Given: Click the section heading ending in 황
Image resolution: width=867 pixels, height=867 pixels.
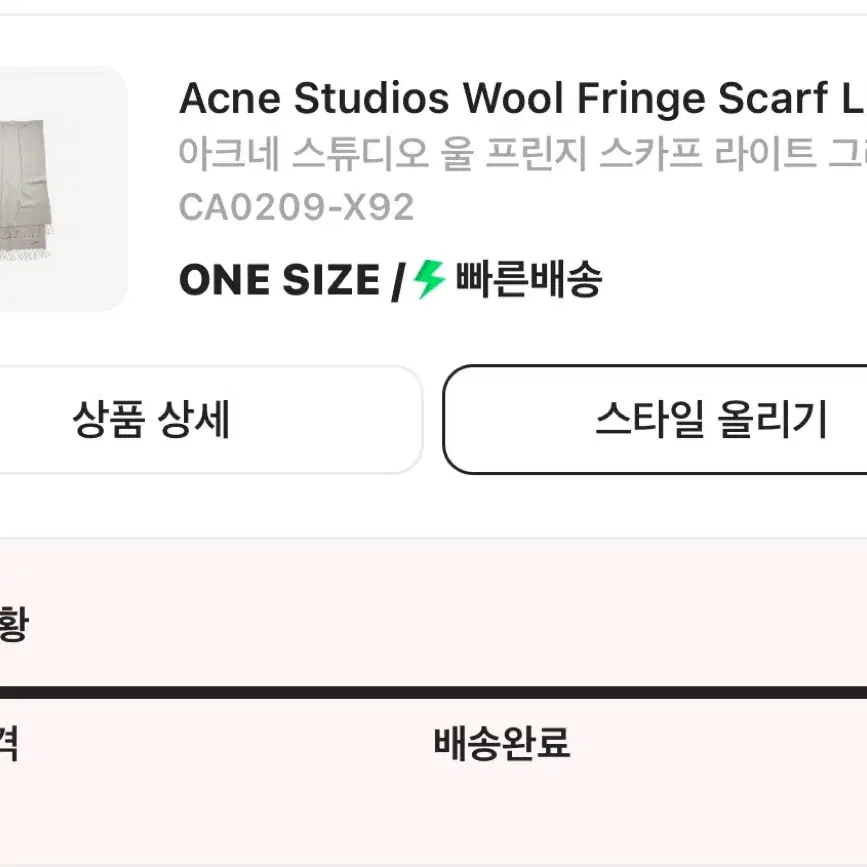Looking at the screenshot, I should click(13, 623).
